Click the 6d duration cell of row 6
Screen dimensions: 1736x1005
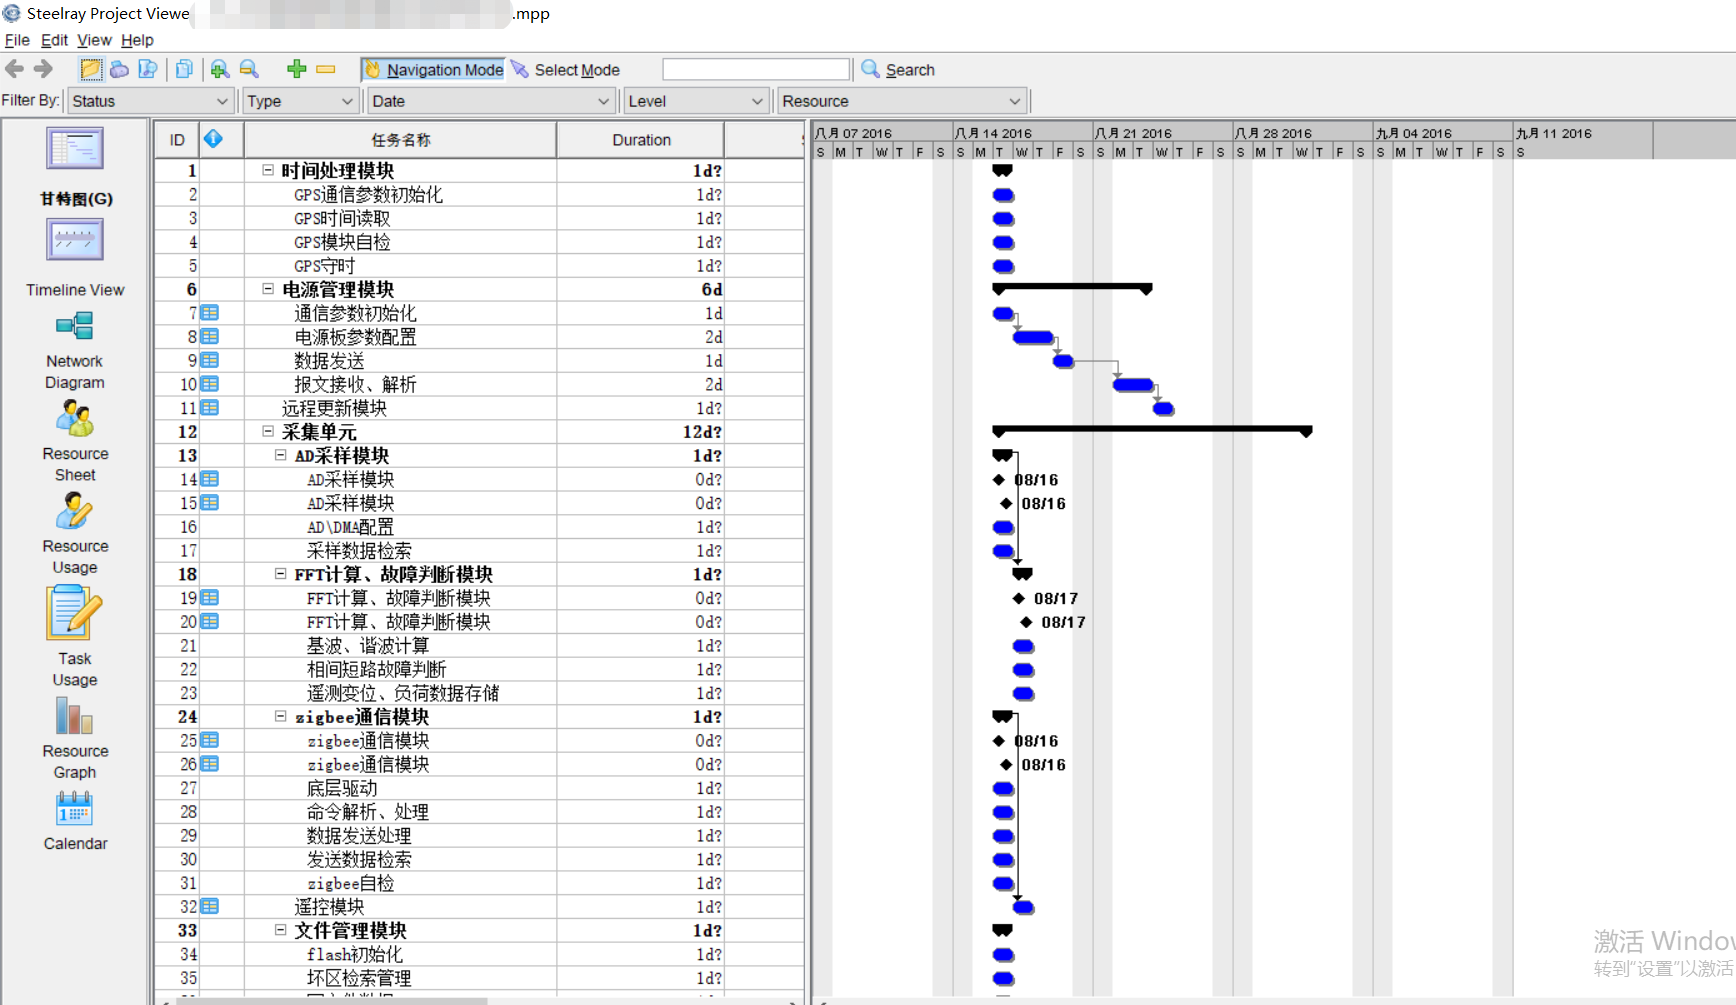(640, 289)
